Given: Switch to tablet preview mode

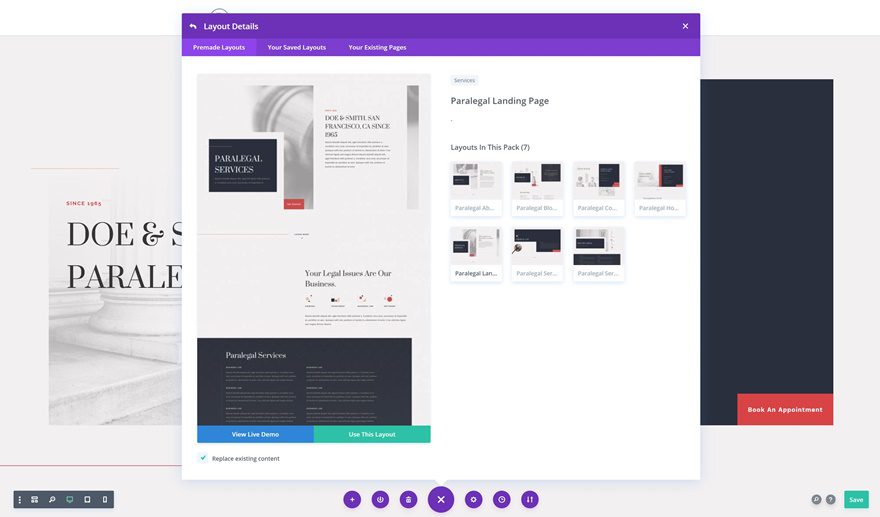Looking at the screenshot, I should (87, 500).
